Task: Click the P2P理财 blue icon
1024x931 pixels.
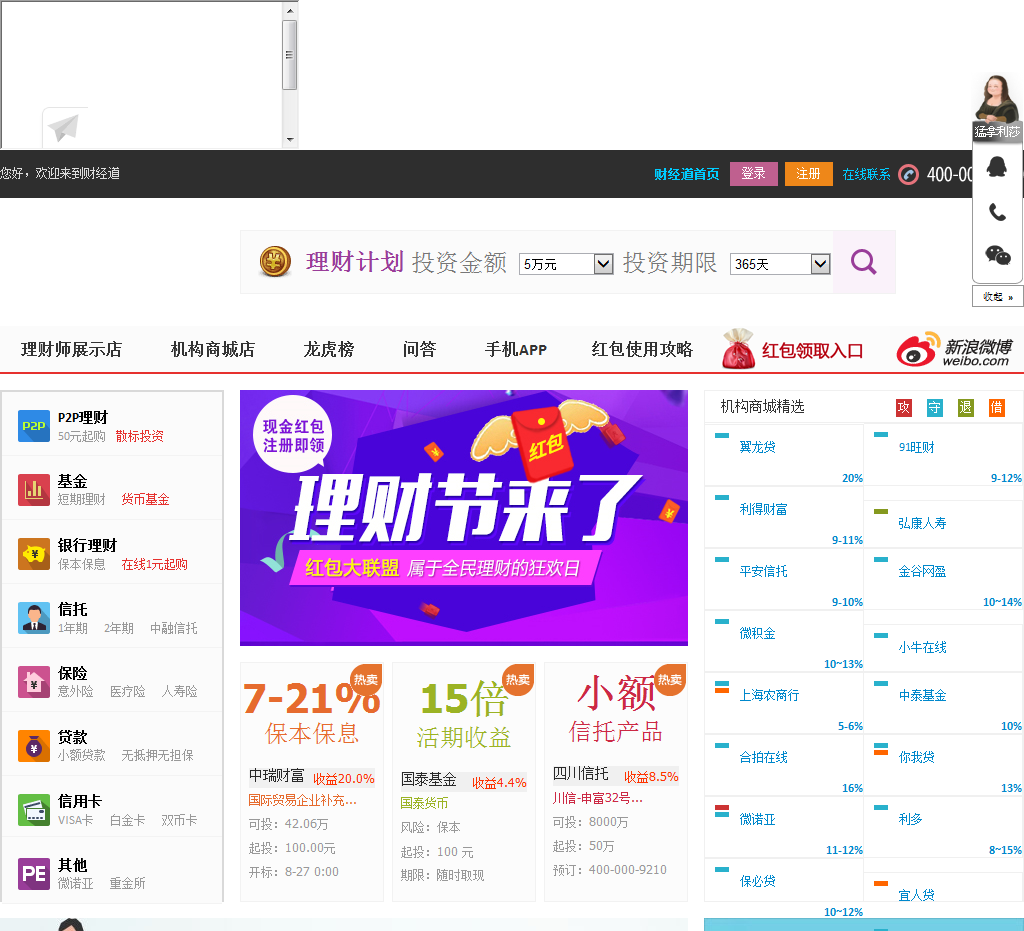Action: (34, 426)
